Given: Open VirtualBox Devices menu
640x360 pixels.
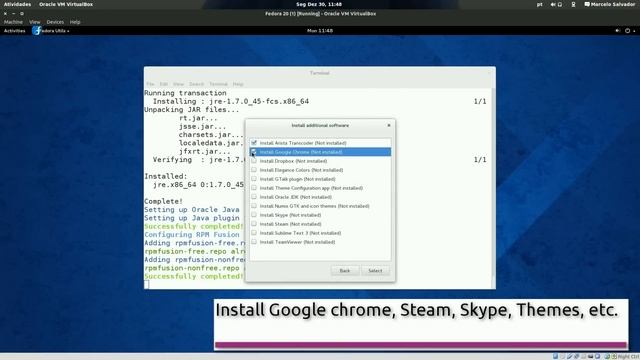Looking at the screenshot, I should click(x=55, y=22).
